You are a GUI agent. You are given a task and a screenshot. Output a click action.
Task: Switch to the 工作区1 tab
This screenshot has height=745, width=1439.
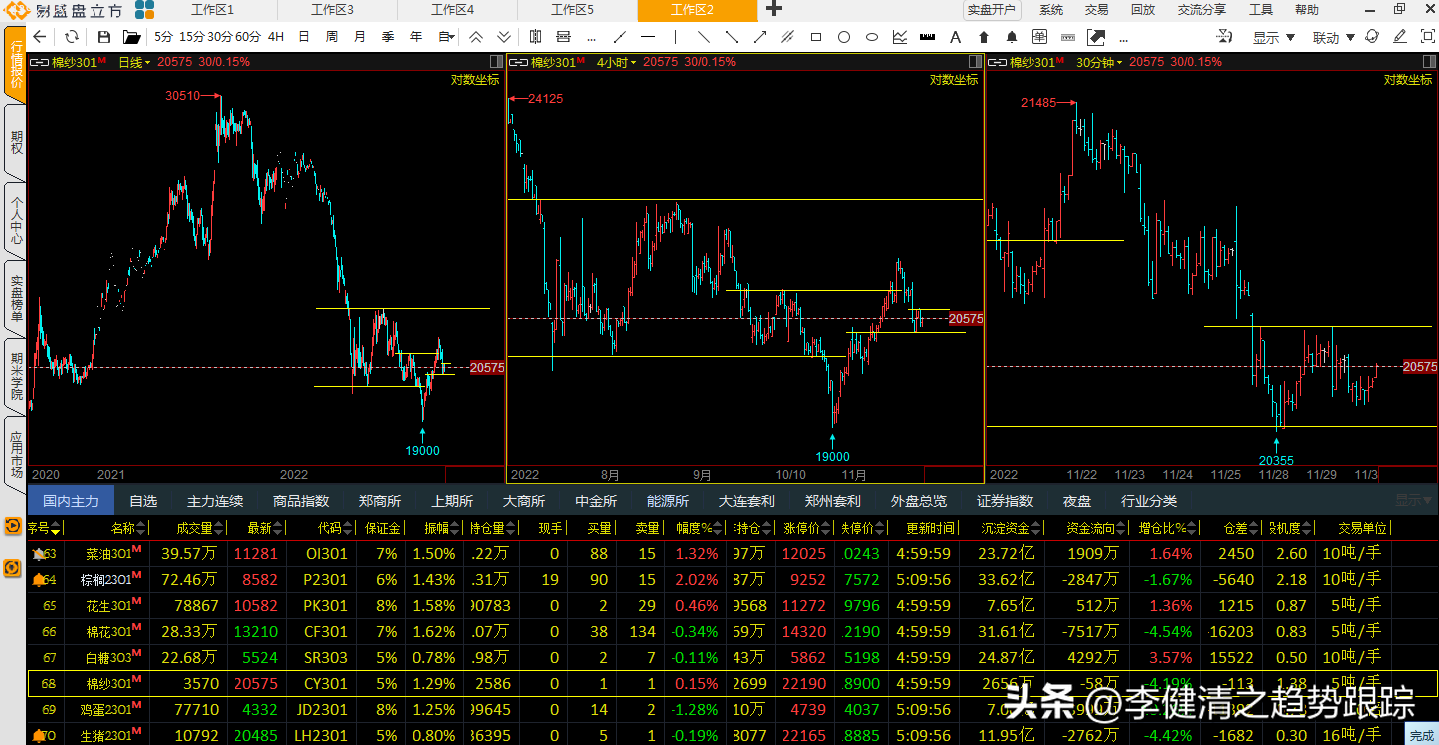tap(212, 10)
